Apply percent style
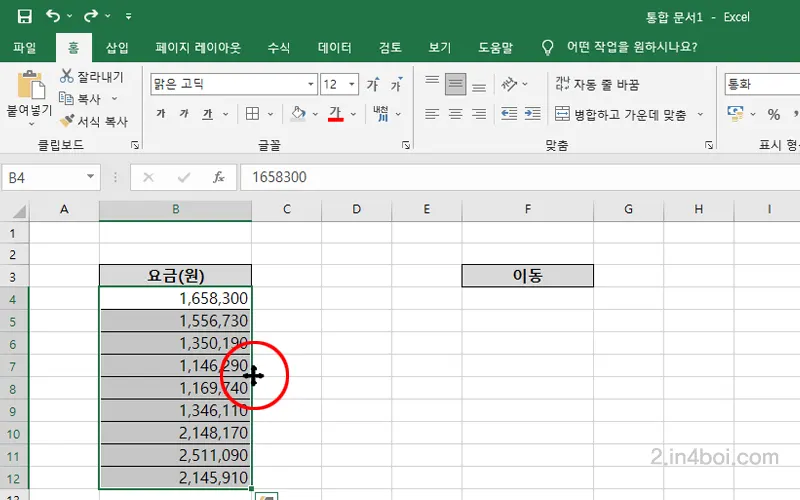 (x=773, y=114)
